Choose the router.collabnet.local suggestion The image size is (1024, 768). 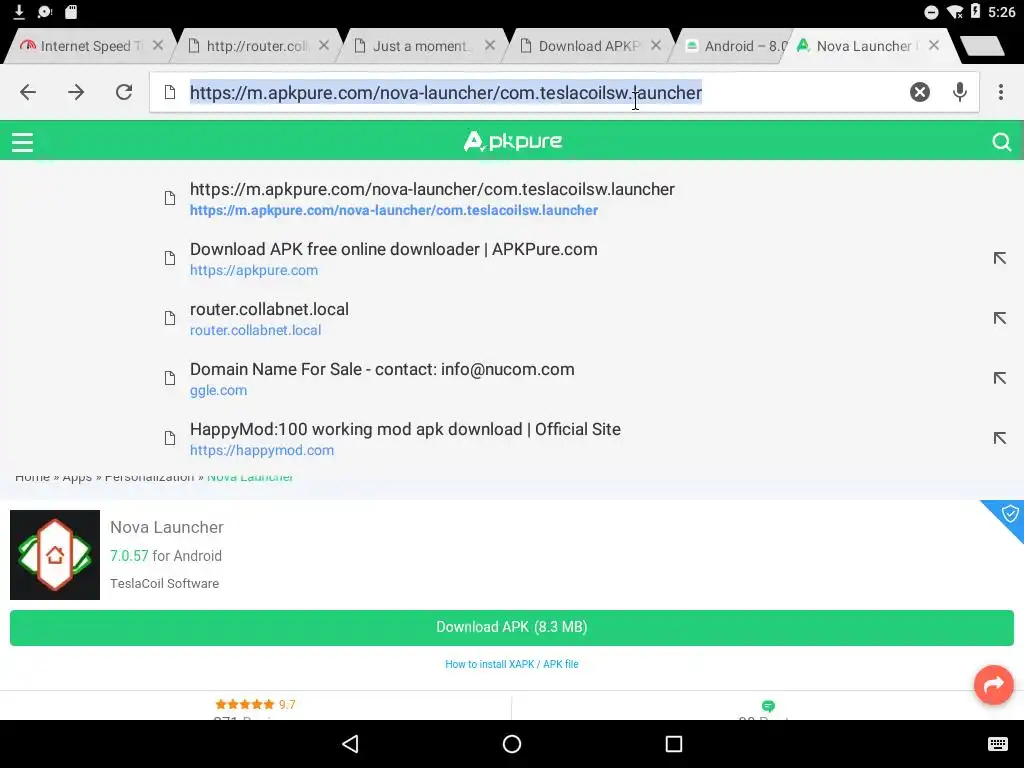point(512,319)
